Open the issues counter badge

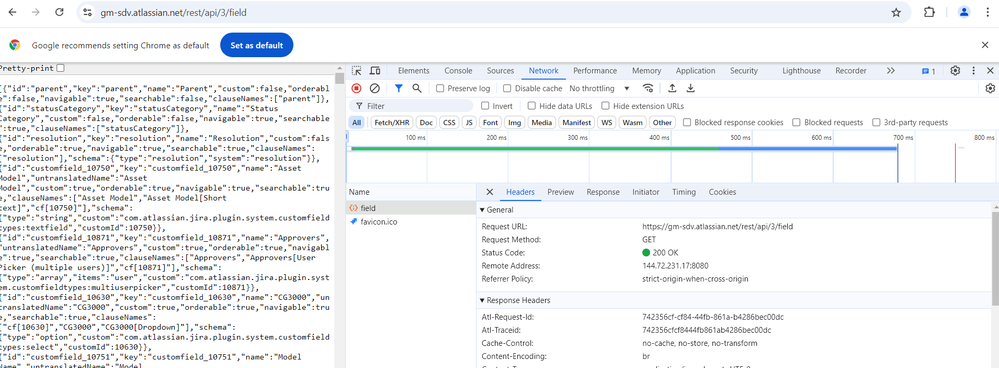[x=928, y=71]
